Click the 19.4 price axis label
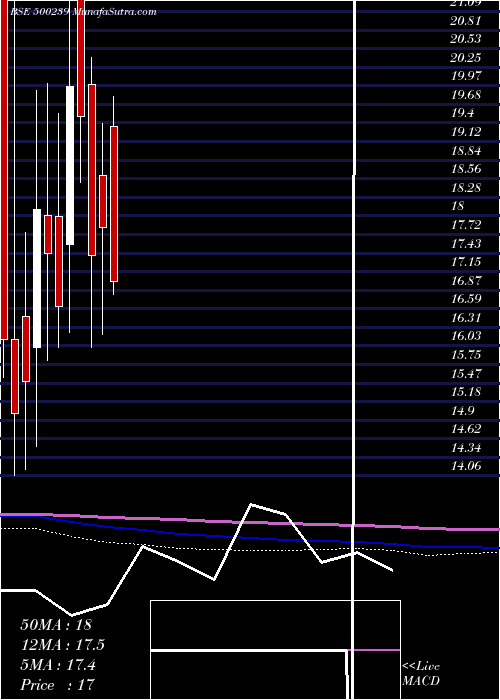This screenshot has height=700, width=500. (462, 113)
